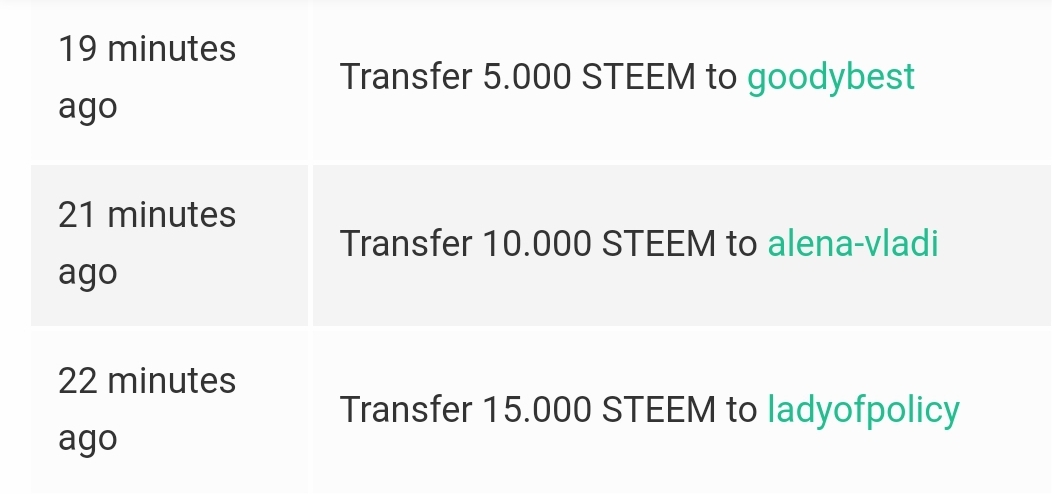Open the goodybest account link

(x=831, y=78)
